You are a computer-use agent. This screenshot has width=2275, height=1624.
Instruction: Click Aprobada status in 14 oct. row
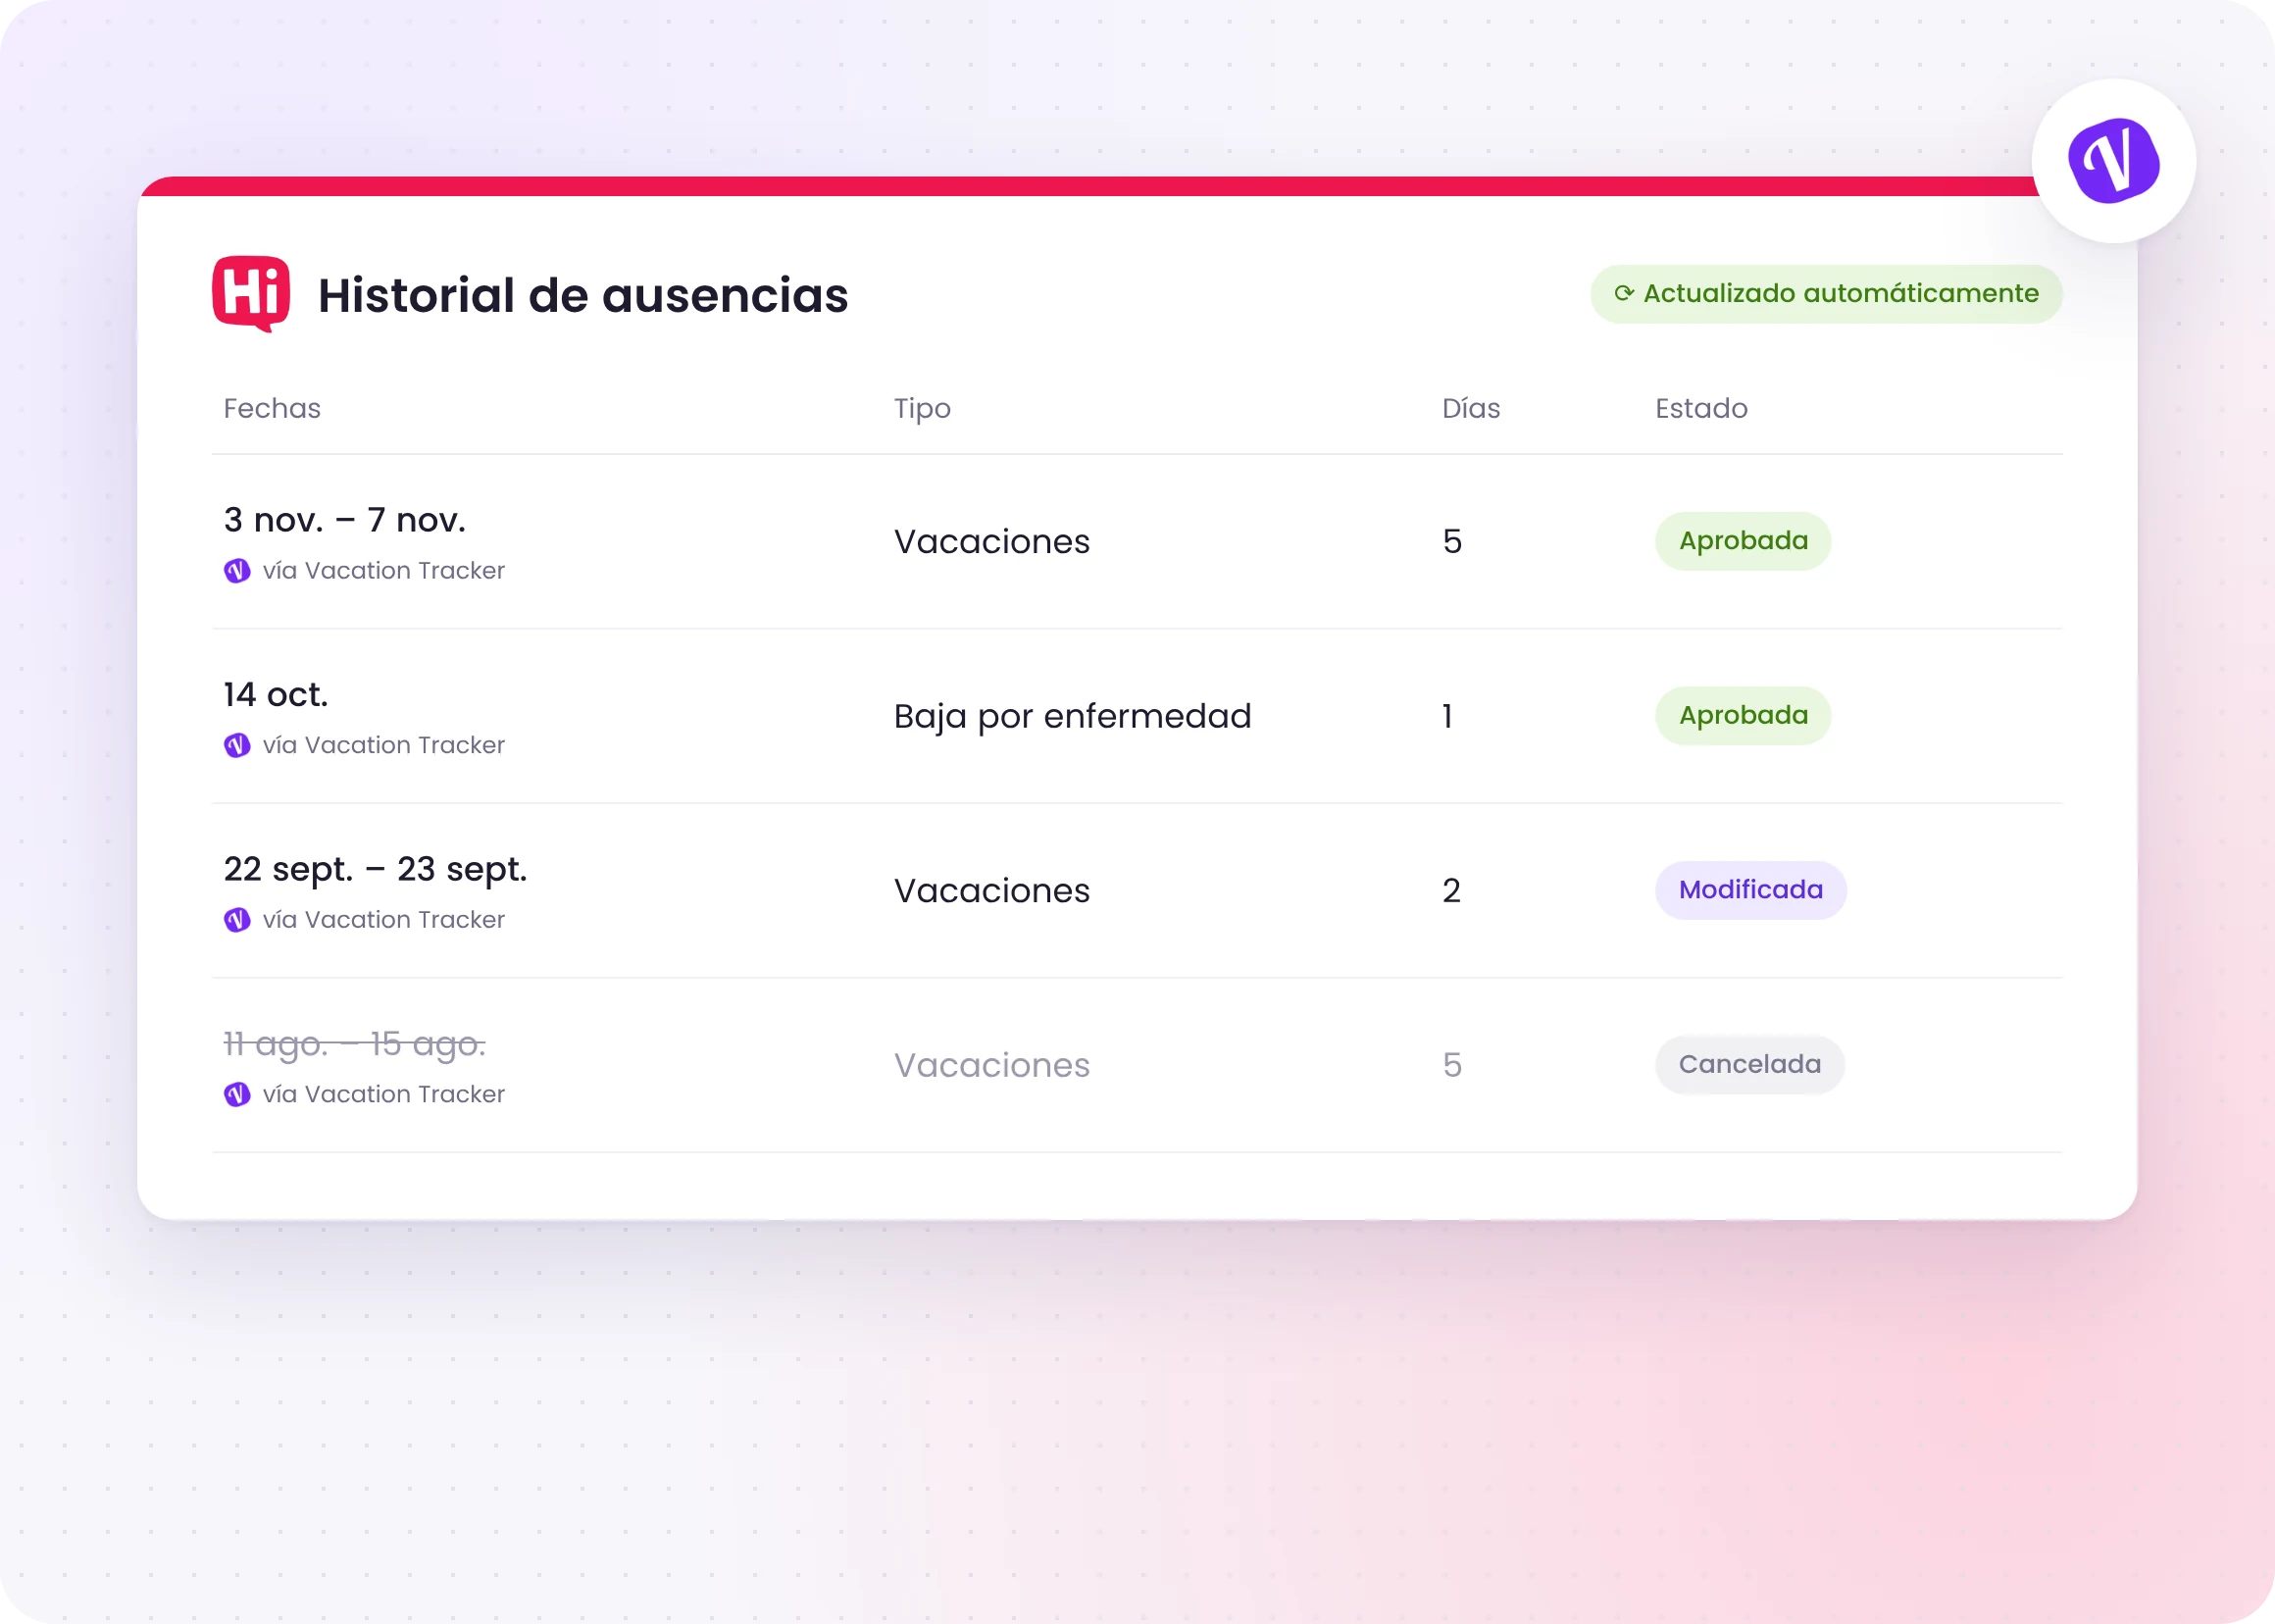coord(1743,716)
